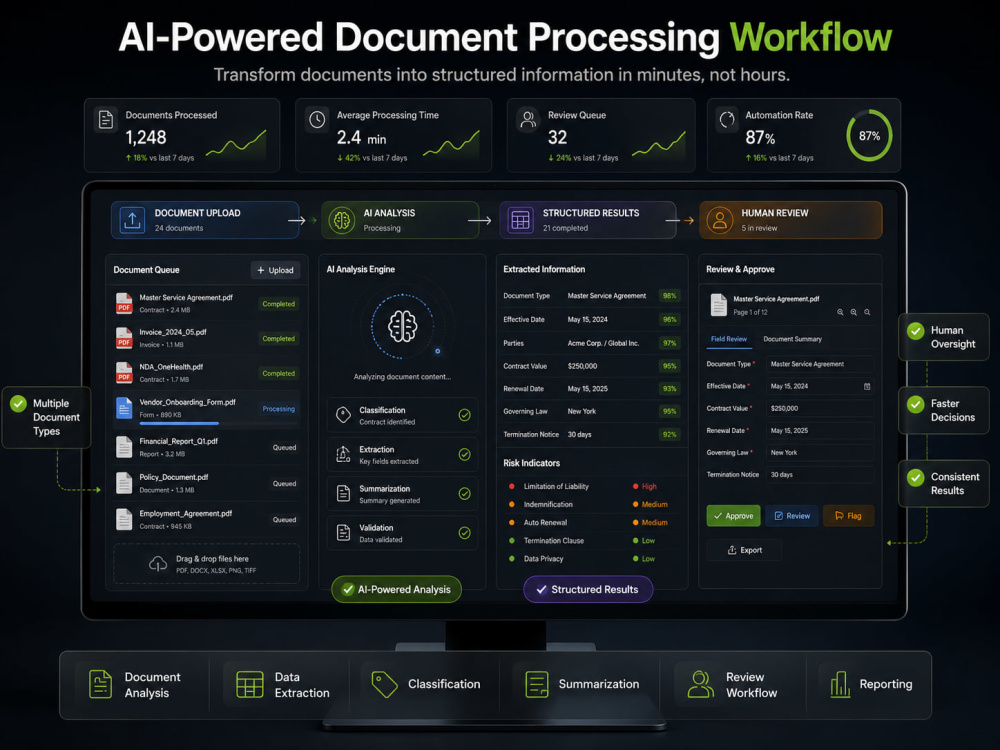1000x750 pixels.
Task: Click PDF icon of Master Service Agreement.pdf
Action: click(x=124, y=304)
